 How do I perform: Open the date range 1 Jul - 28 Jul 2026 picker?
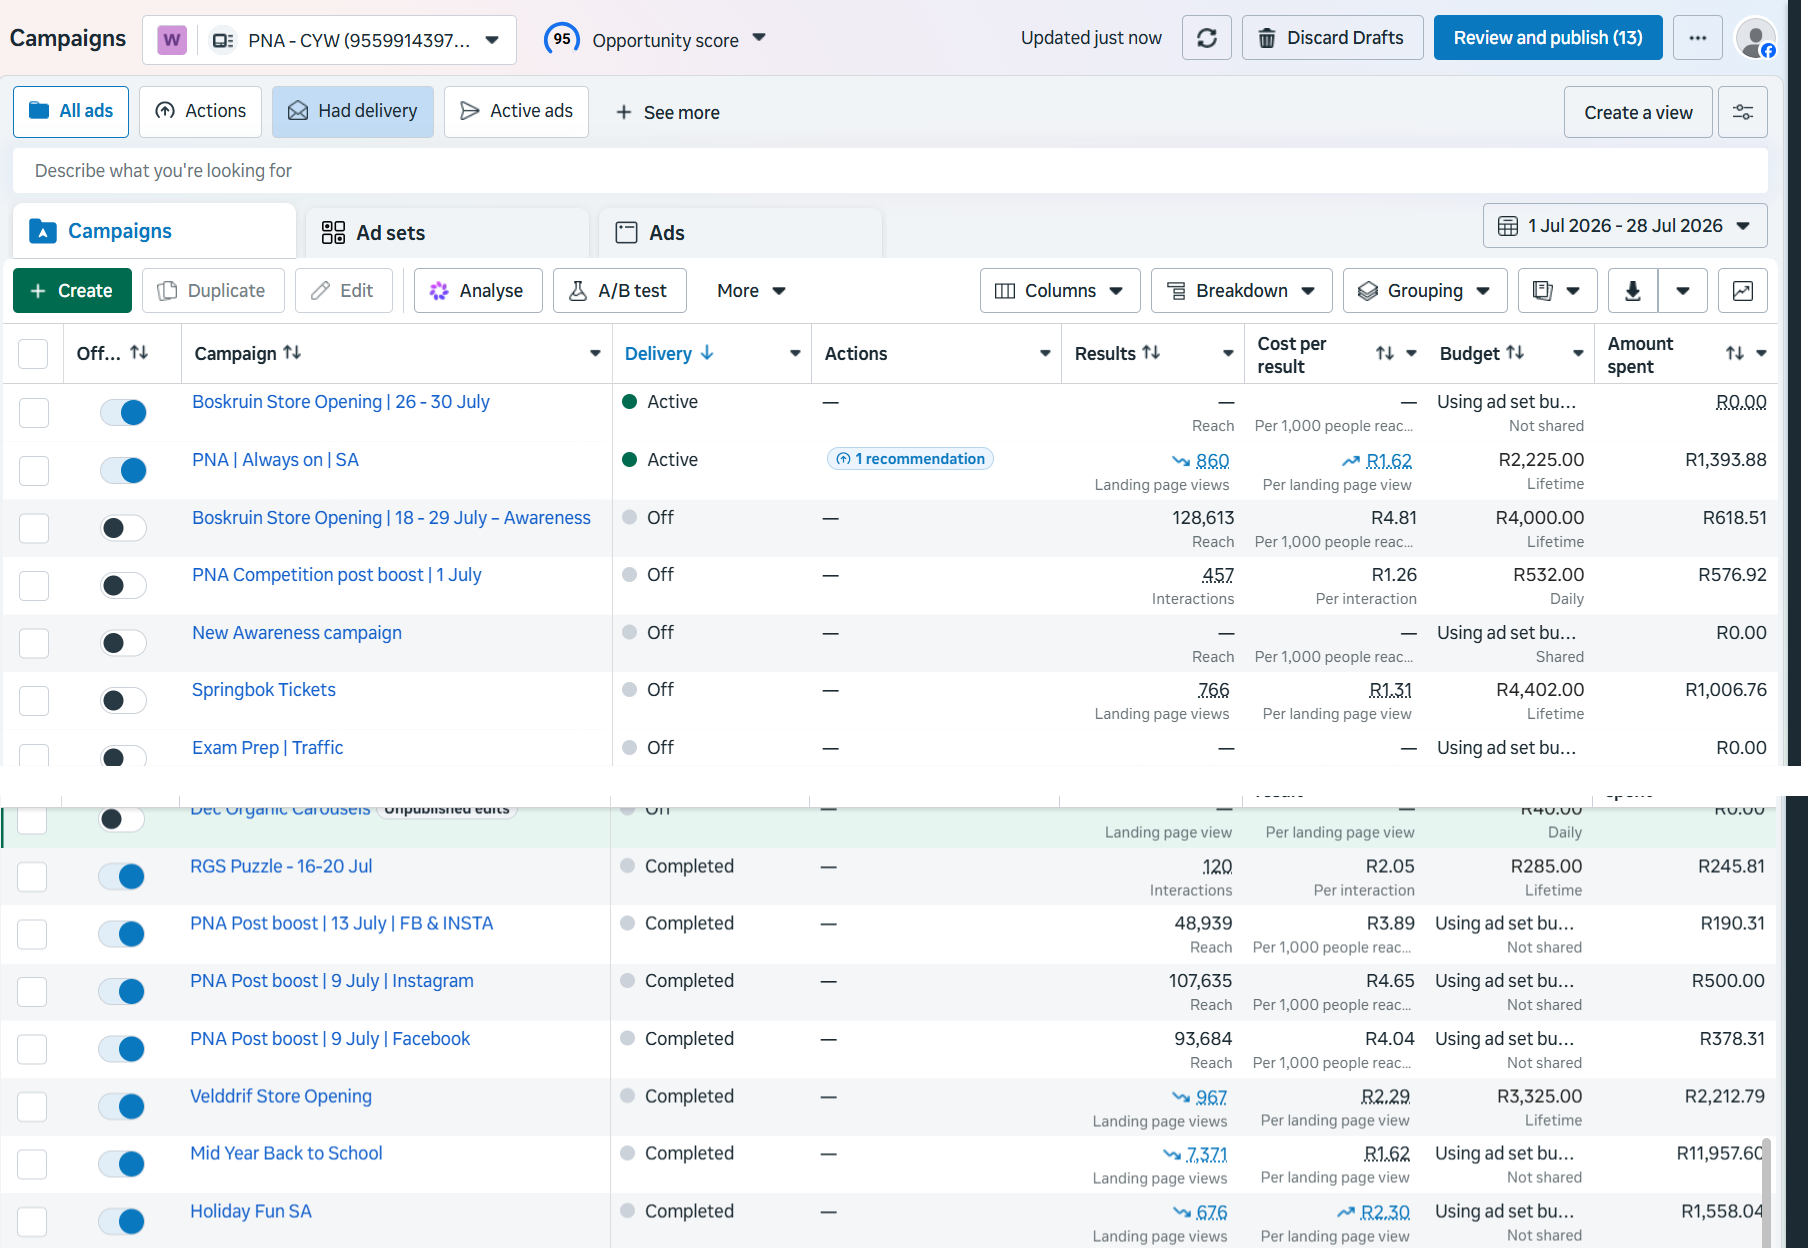click(x=1625, y=226)
